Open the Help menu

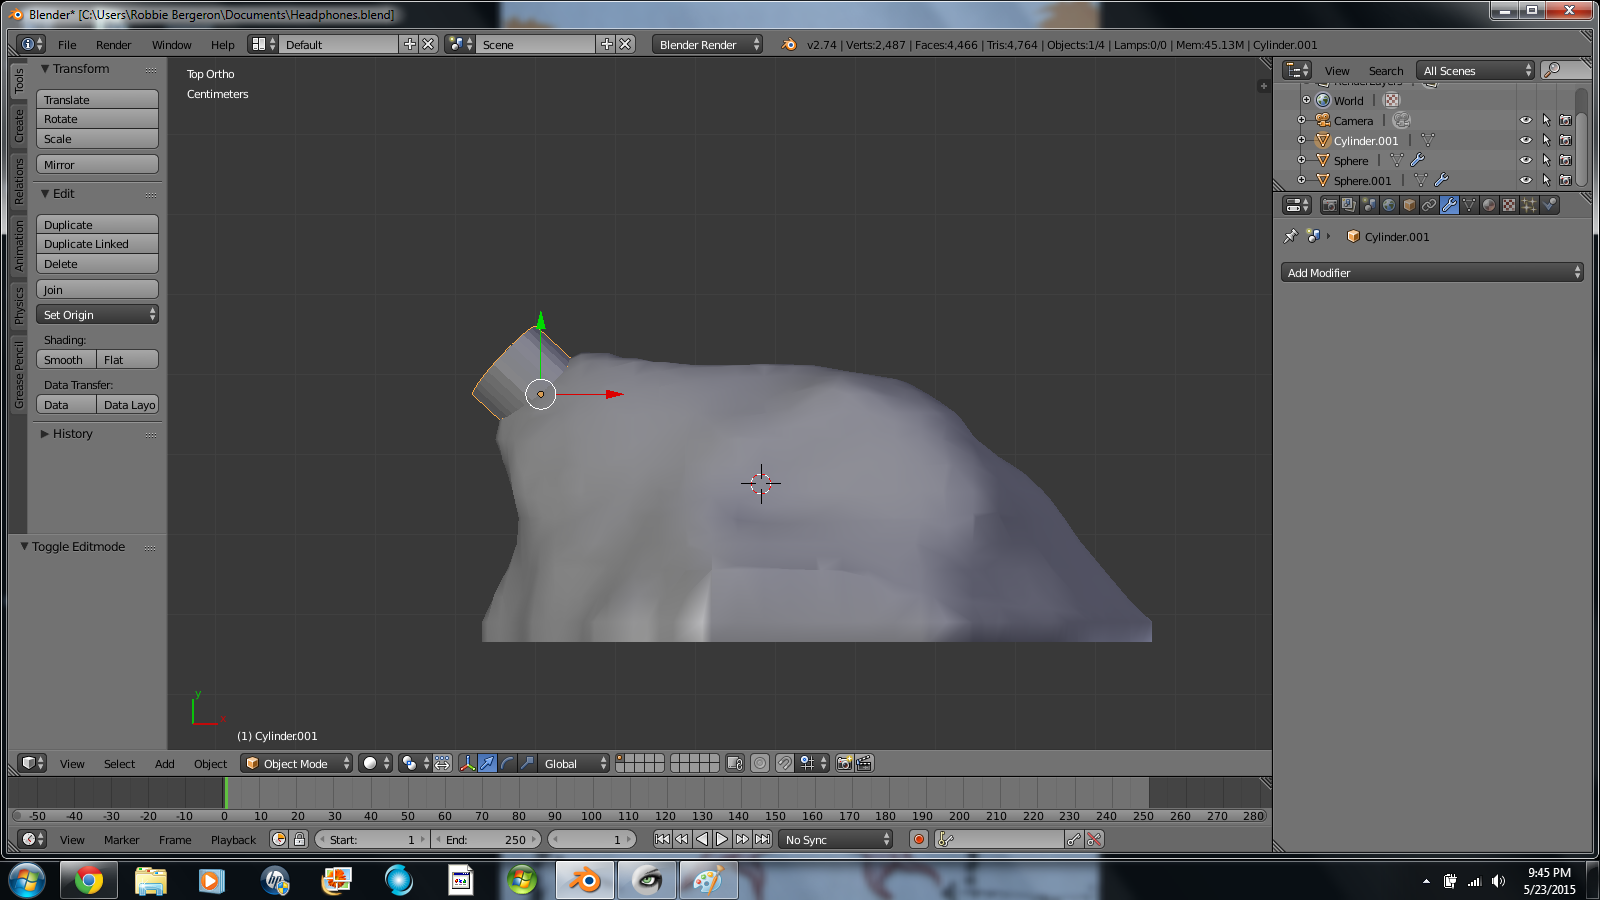[222, 45]
